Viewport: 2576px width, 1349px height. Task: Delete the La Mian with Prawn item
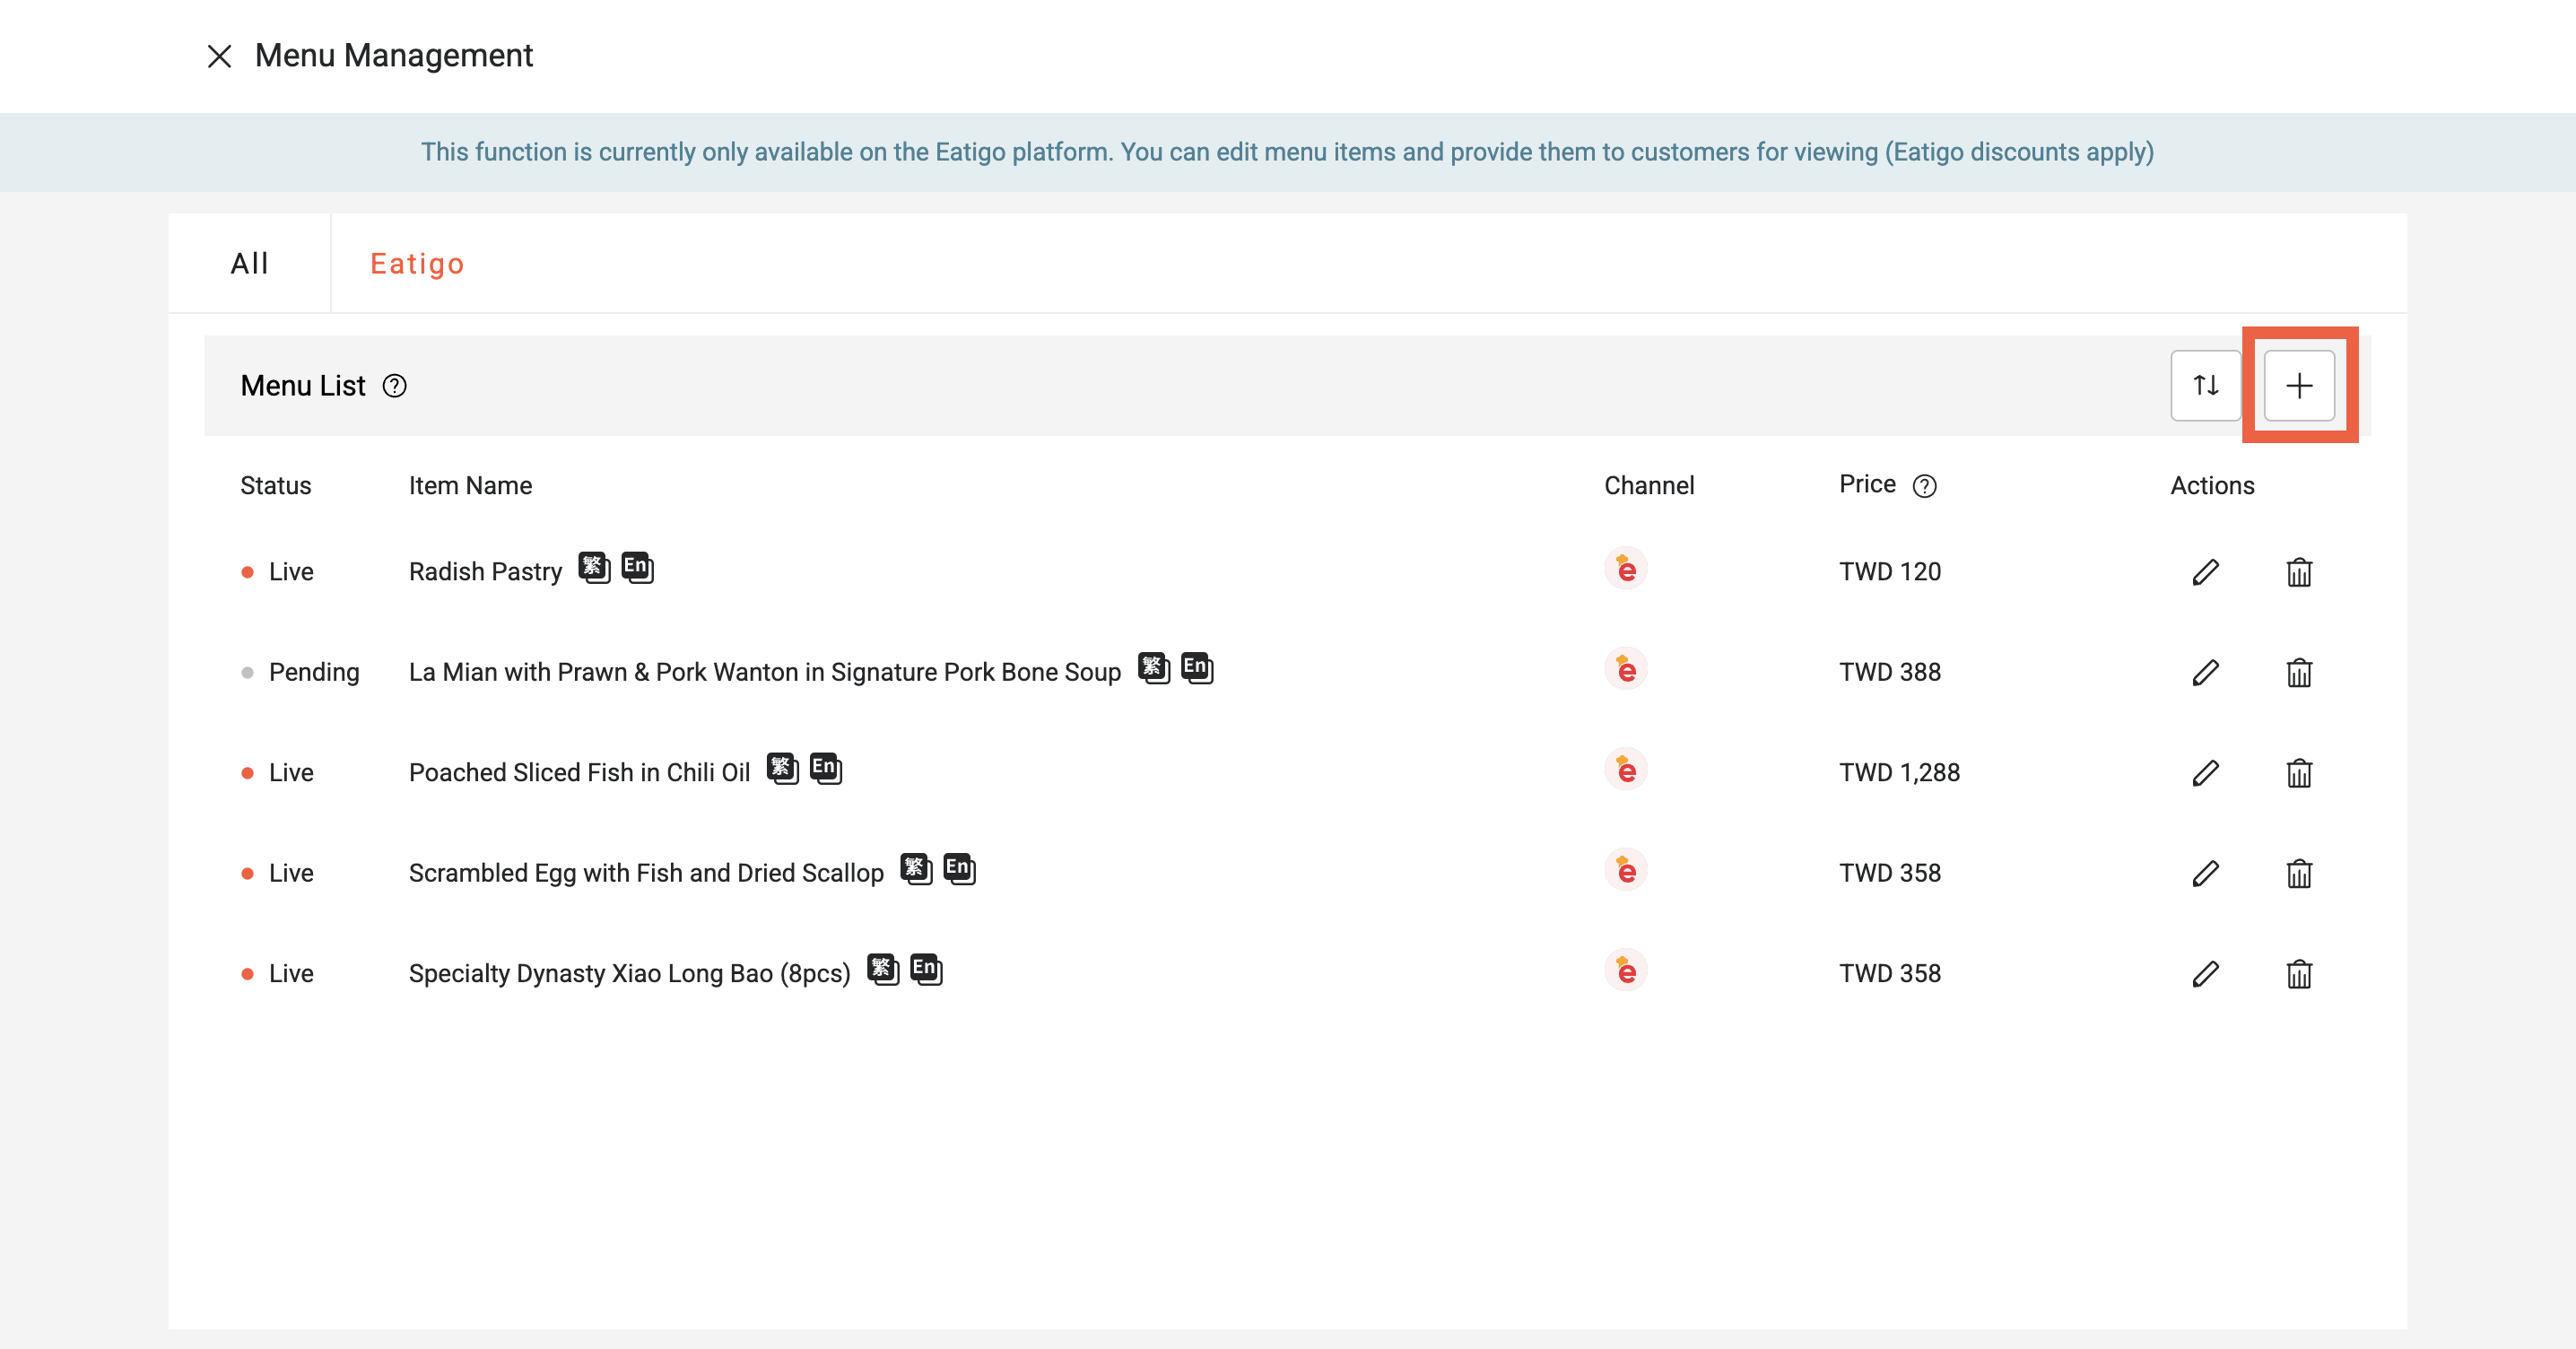coord(2299,672)
